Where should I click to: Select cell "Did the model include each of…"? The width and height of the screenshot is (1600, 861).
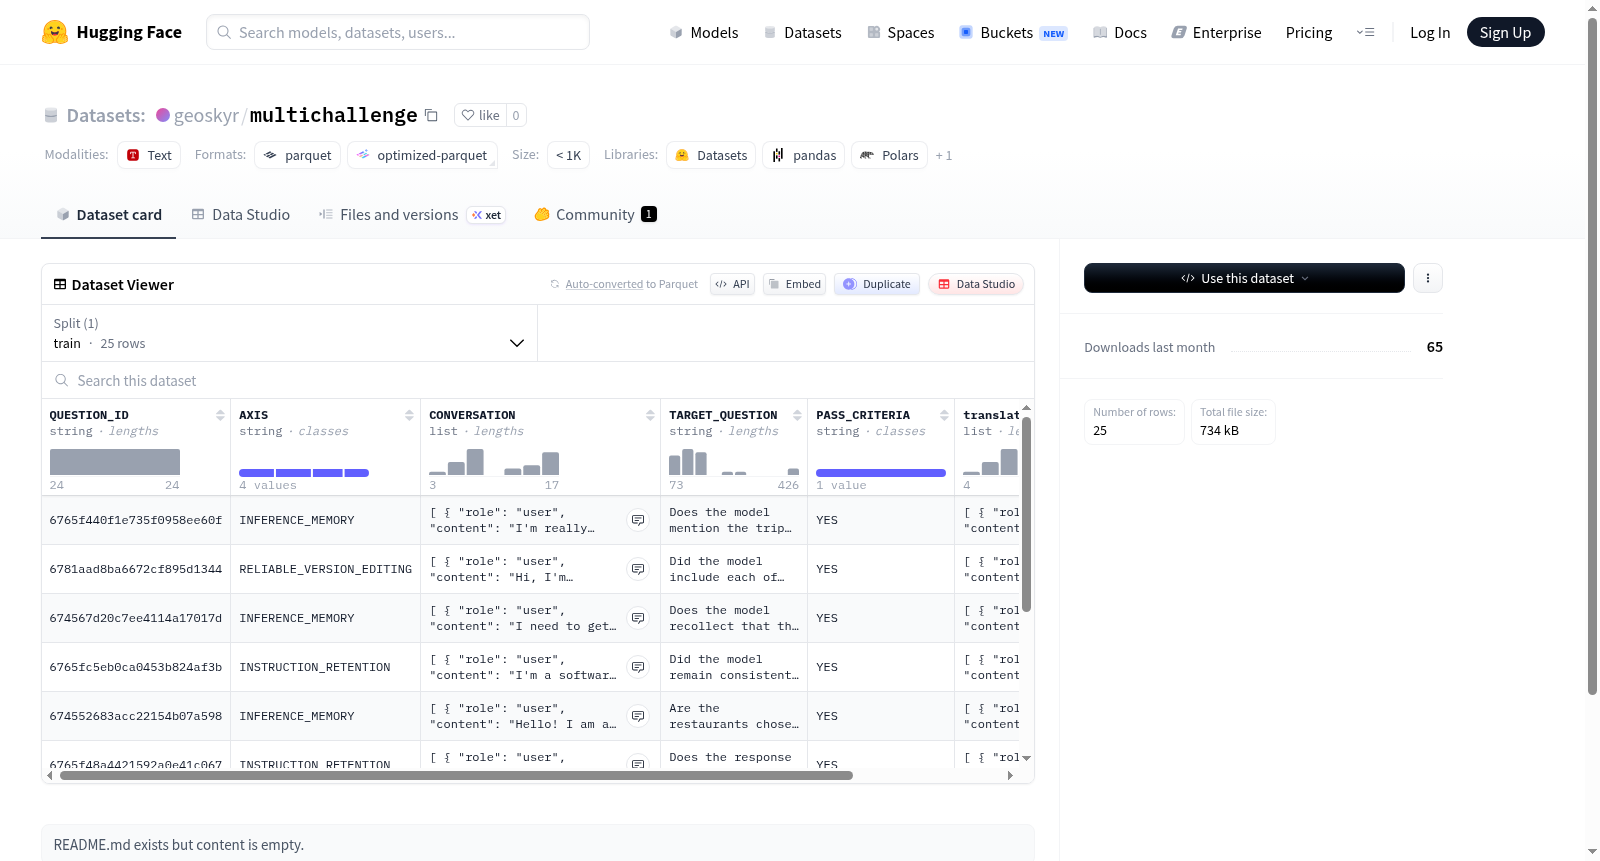[x=734, y=569]
